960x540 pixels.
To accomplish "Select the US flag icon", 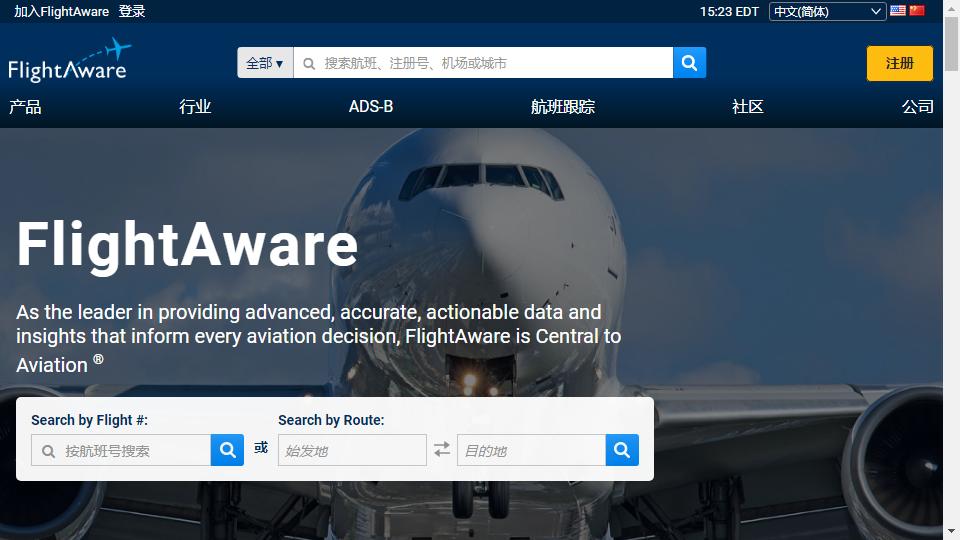I will coord(898,10).
